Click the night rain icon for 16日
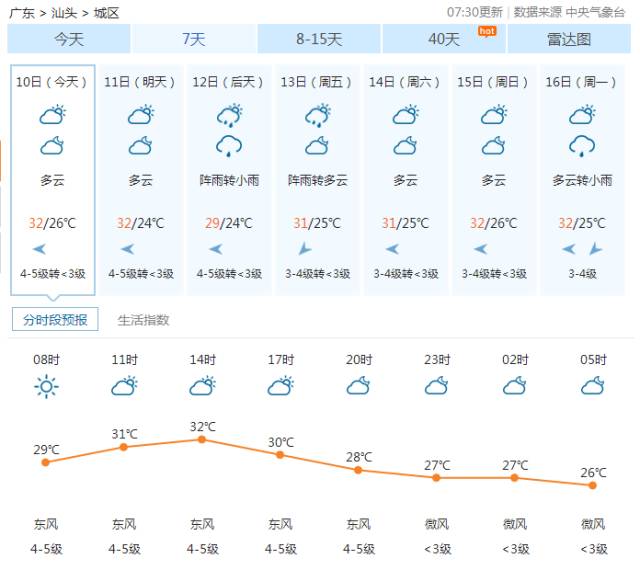This screenshot has width=640, height=570. pos(582,147)
